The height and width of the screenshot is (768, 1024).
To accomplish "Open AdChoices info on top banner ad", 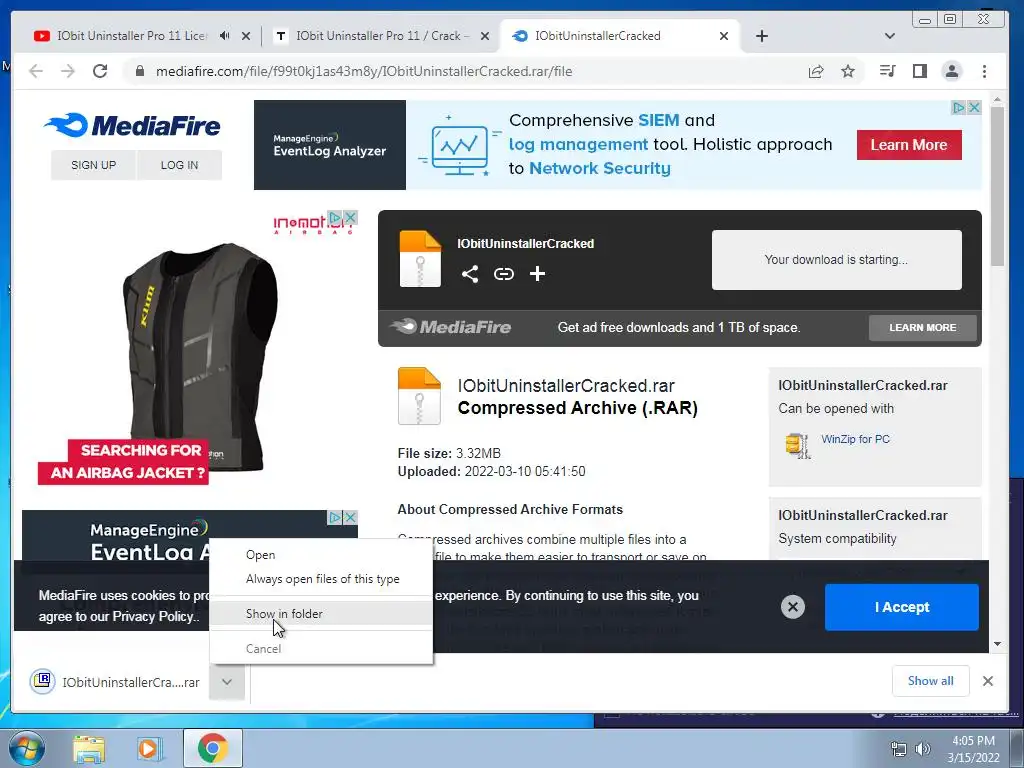I will point(959,107).
